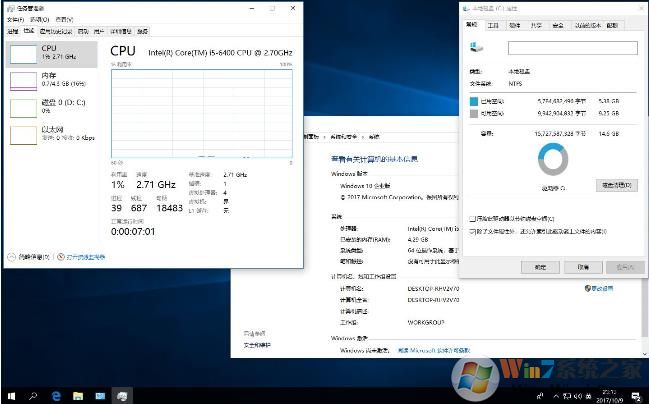Image resolution: width=649 pixels, height=404 pixels.
Task: Open the 常规 general tab in drive properties
Action: point(471,24)
